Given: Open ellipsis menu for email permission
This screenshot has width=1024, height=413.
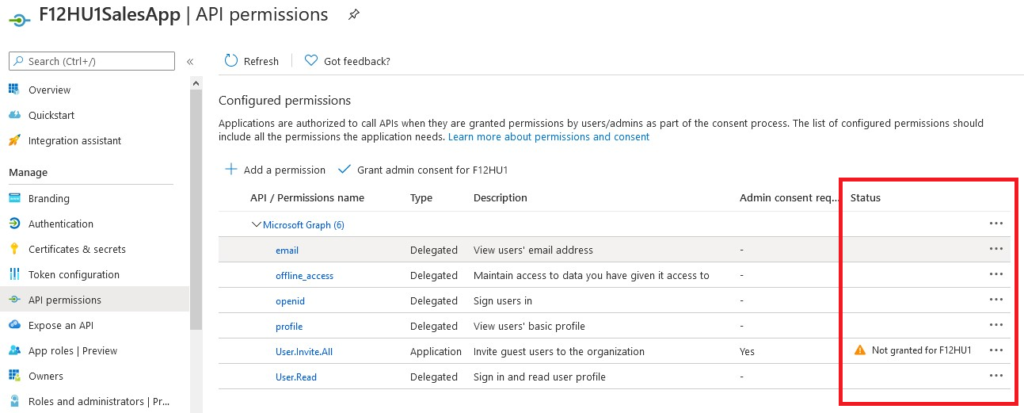Looking at the screenshot, I should tap(996, 249).
